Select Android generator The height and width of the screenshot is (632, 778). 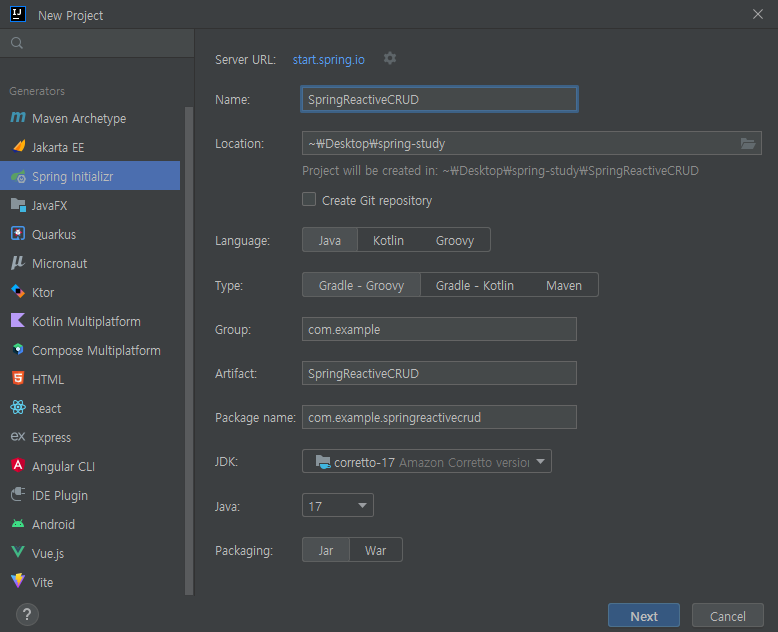click(x=90, y=524)
